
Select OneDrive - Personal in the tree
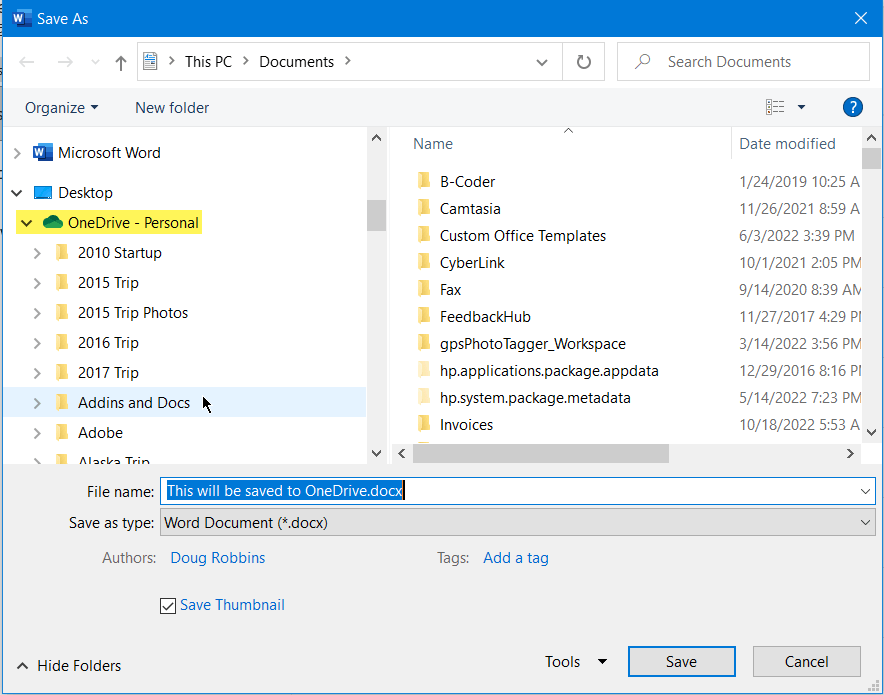[133, 223]
